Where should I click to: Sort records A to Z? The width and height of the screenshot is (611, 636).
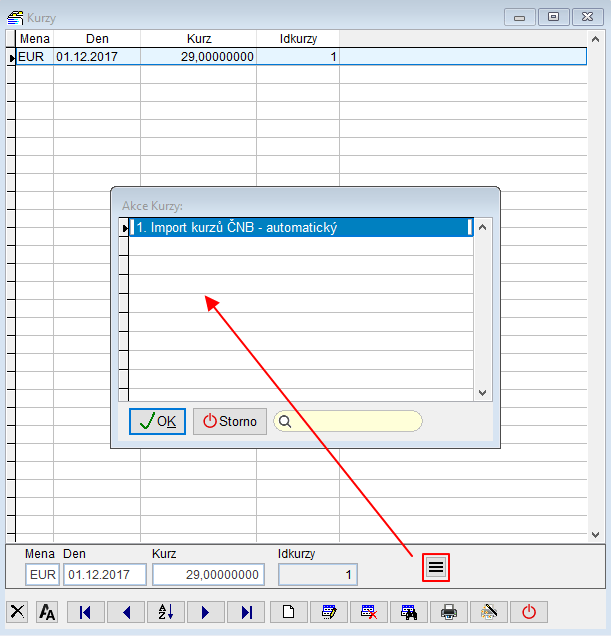[166, 612]
